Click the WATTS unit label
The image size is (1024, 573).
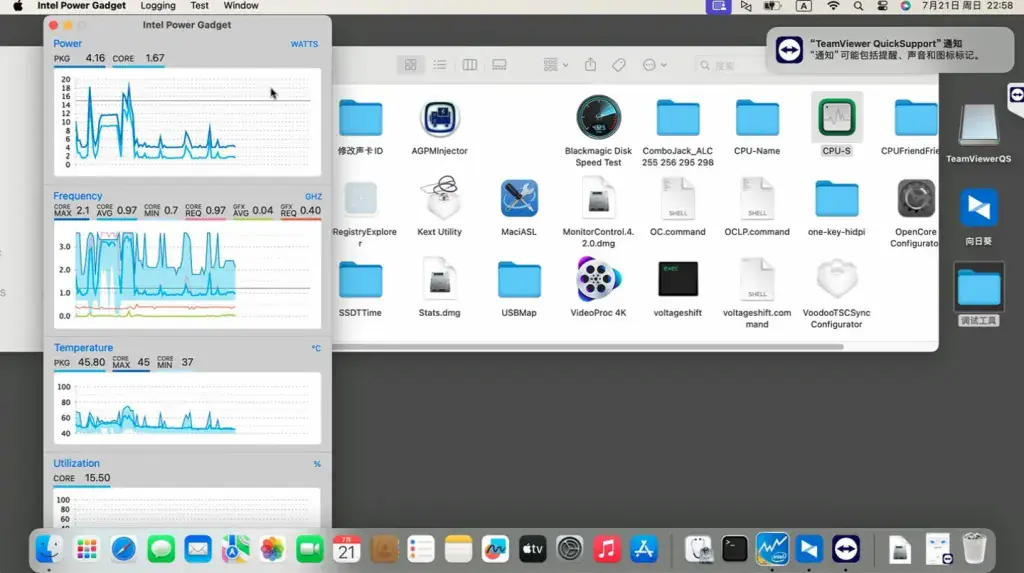coord(304,44)
